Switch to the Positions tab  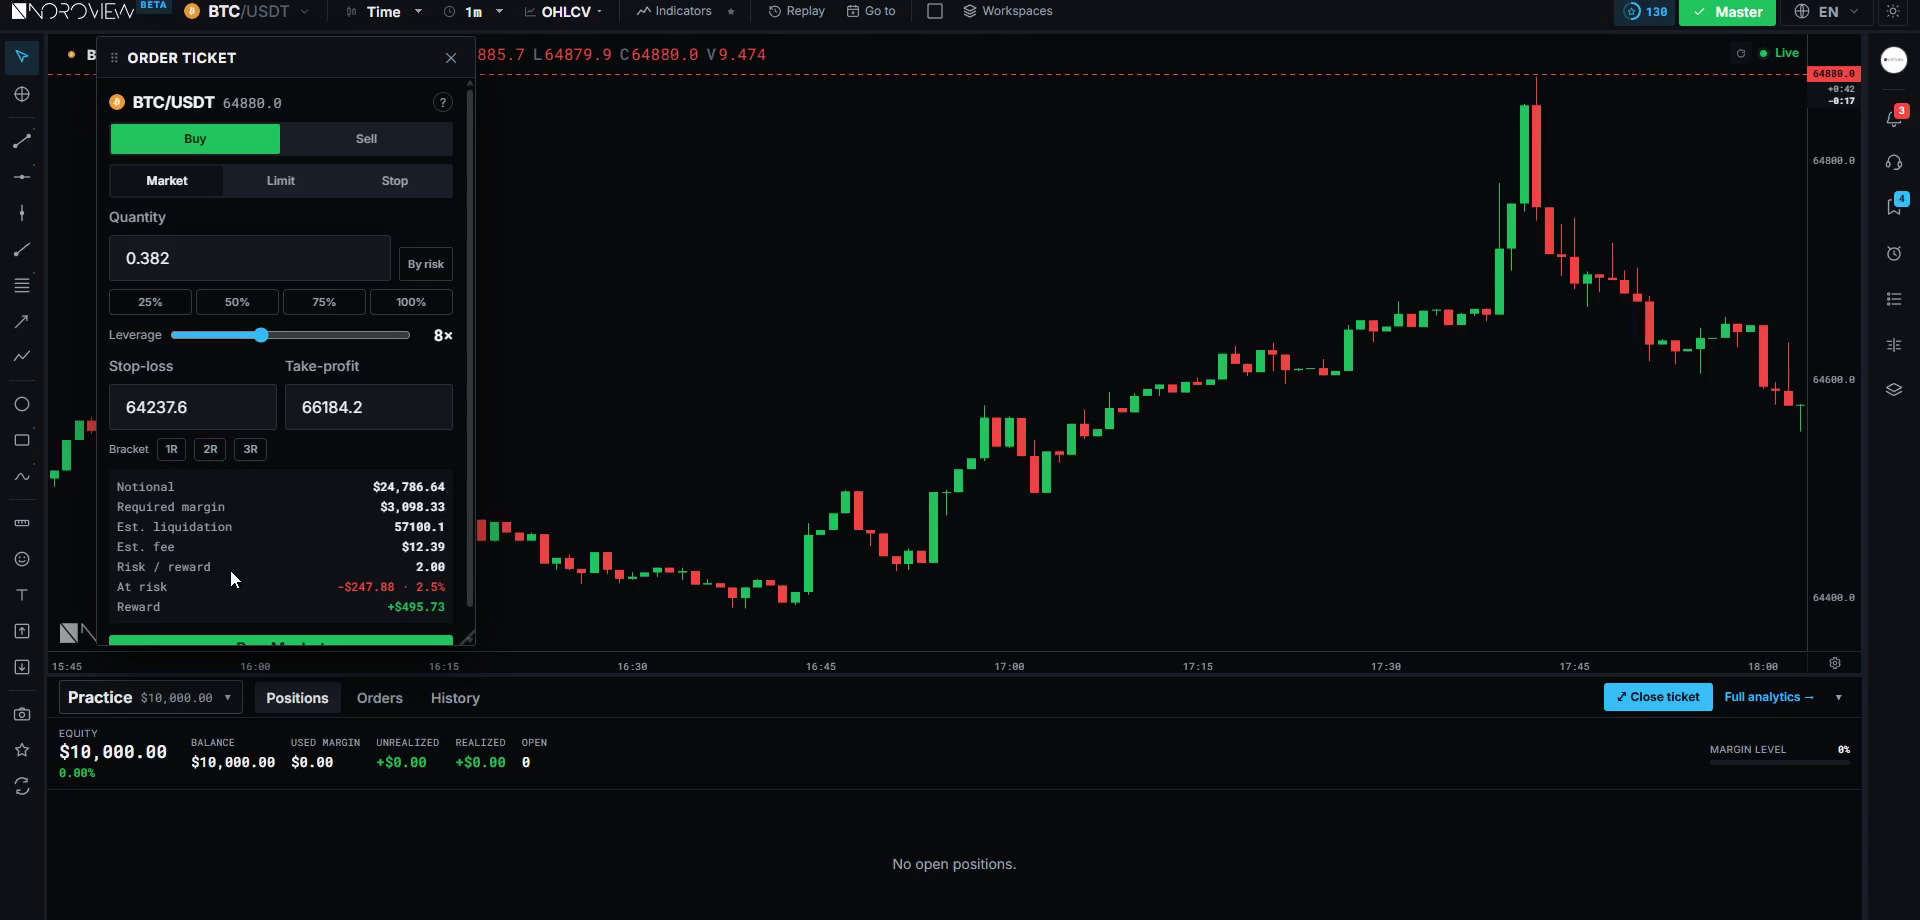[x=297, y=698]
